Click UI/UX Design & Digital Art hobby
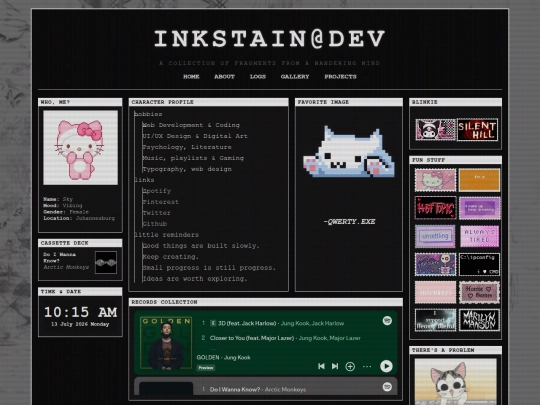The width and height of the screenshot is (540, 405). pos(195,136)
